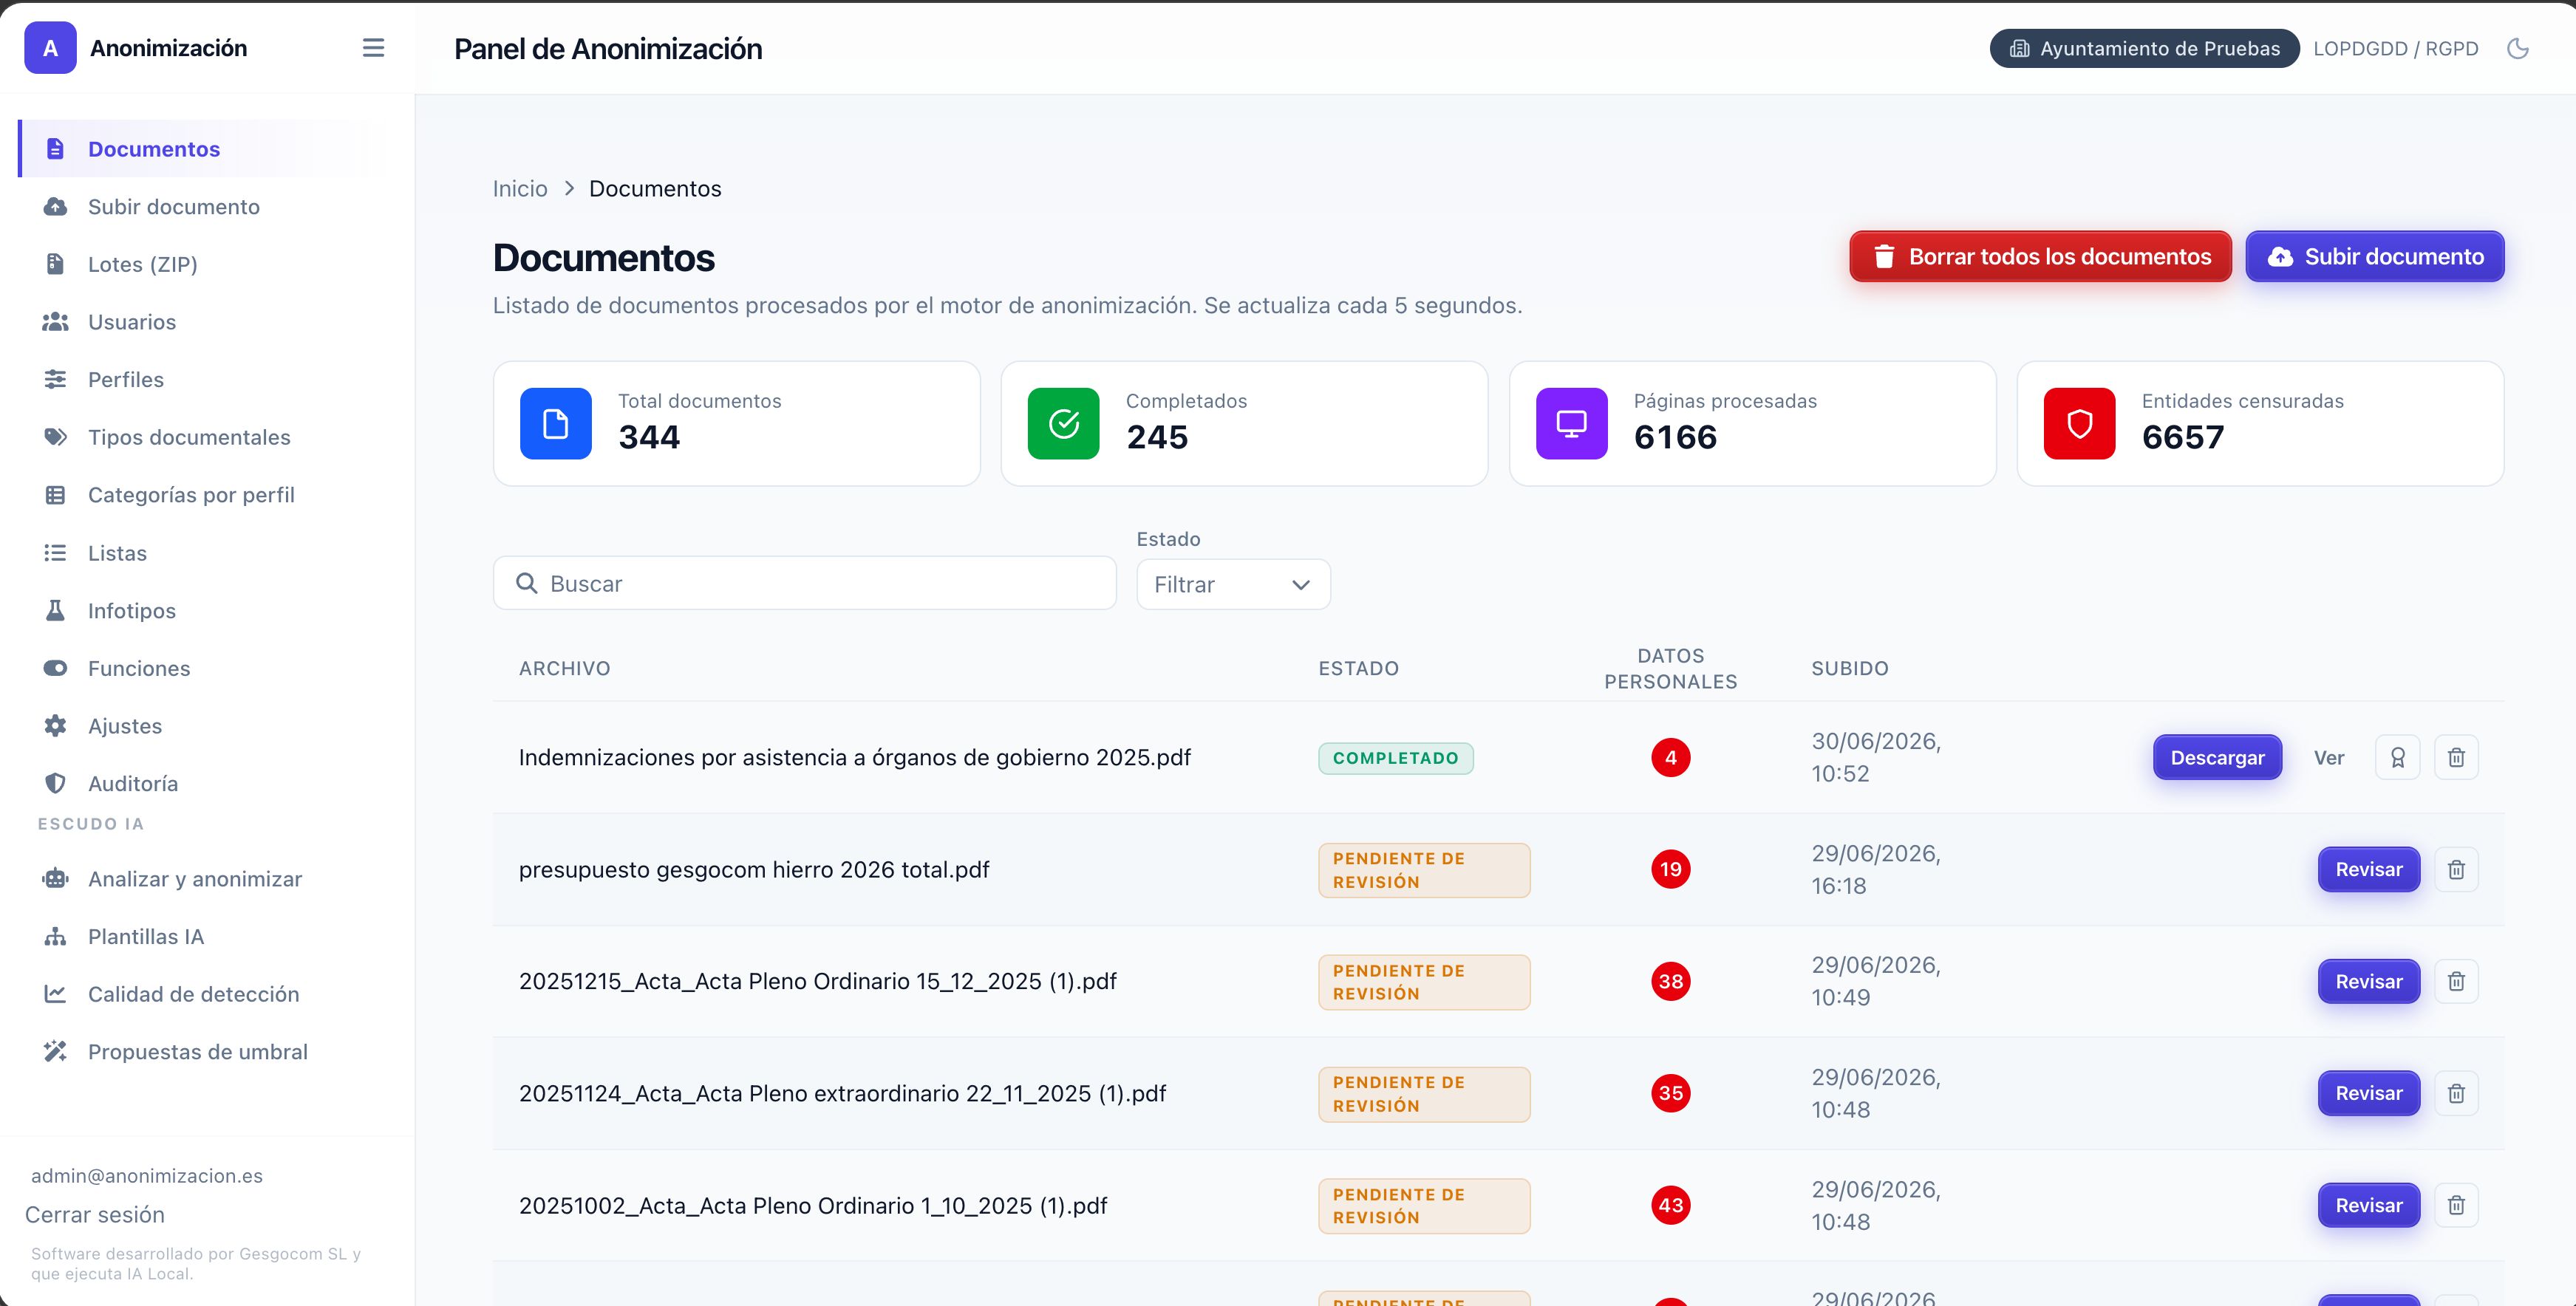Delete the Acta Pleno extraordinario 22_11_2025 file
Viewport: 2576px width, 1306px height.
2456,1094
